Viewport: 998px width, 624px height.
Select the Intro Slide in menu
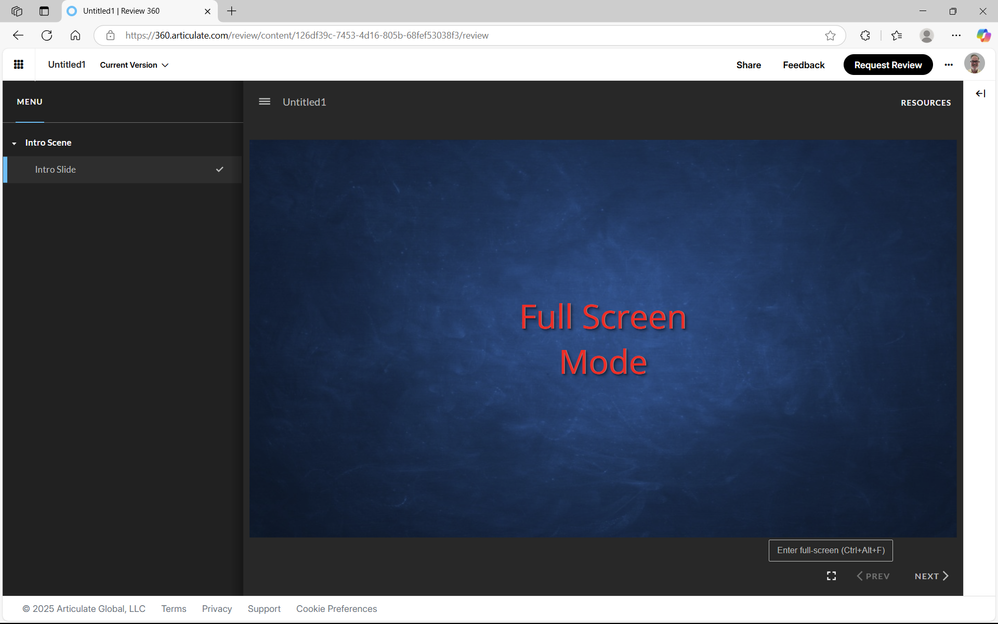coord(56,170)
